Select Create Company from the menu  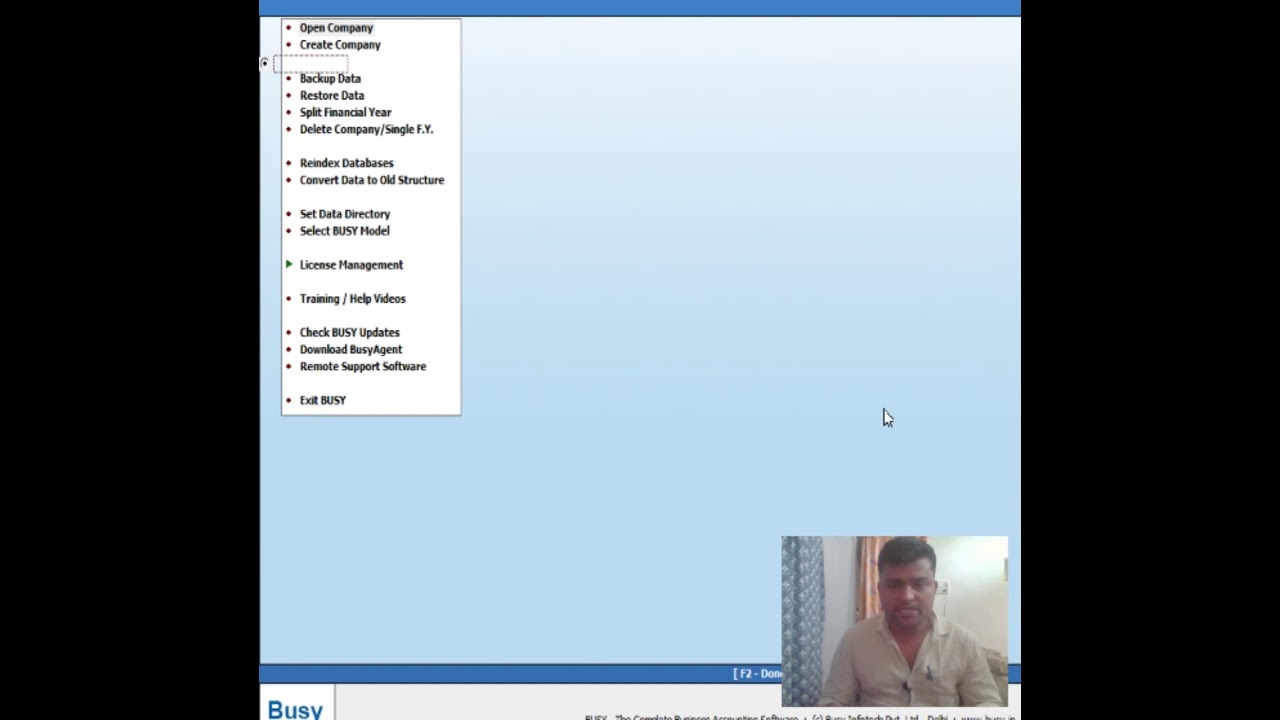click(x=340, y=45)
